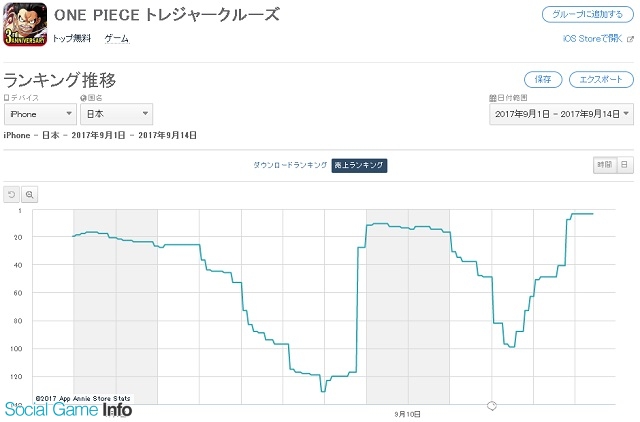Screen dimensions: 640x422
Task: Click external link icon beside iOS Store
Action: coord(630,39)
